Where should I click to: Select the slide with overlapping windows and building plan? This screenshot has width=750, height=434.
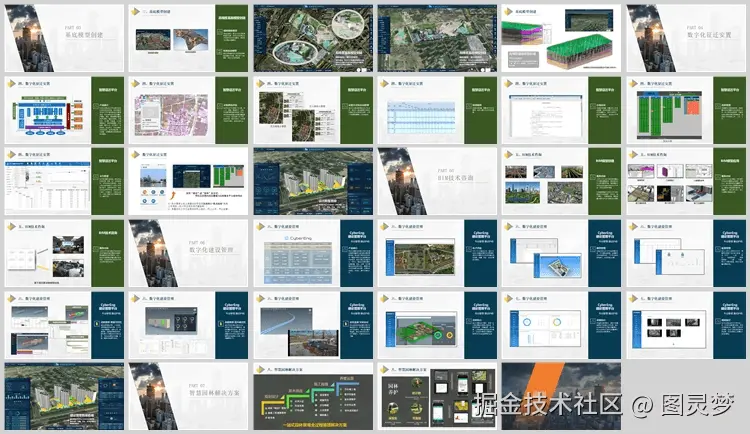tap(562, 253)
